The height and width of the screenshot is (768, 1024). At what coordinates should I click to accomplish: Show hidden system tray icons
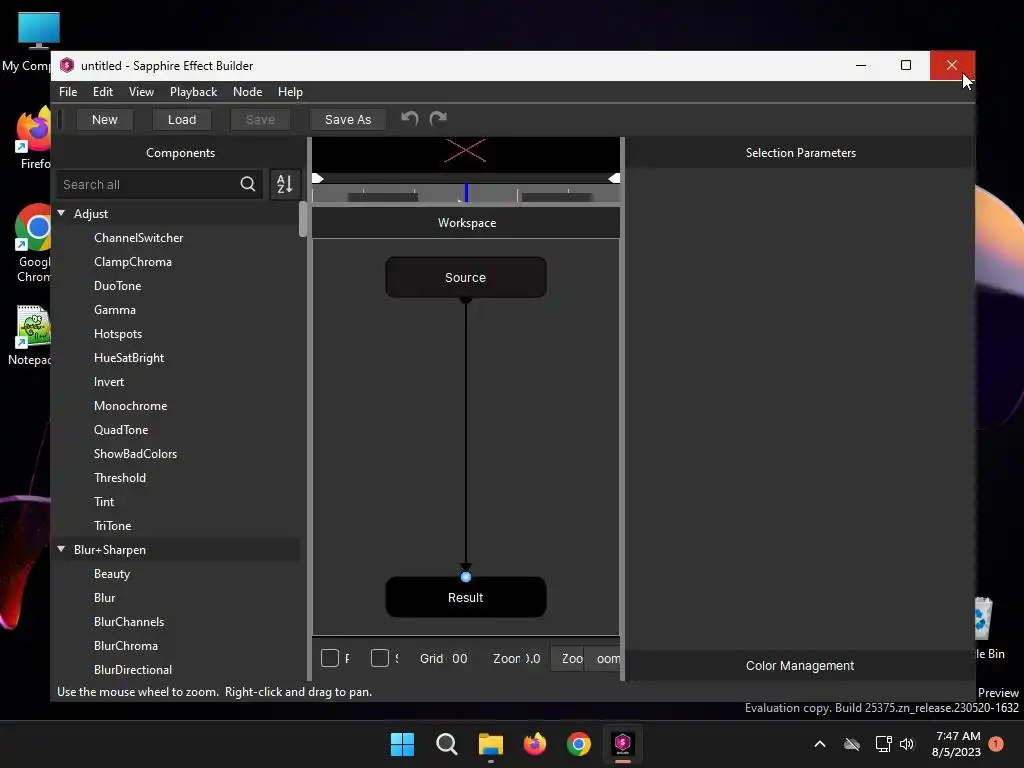pos(820,744)
